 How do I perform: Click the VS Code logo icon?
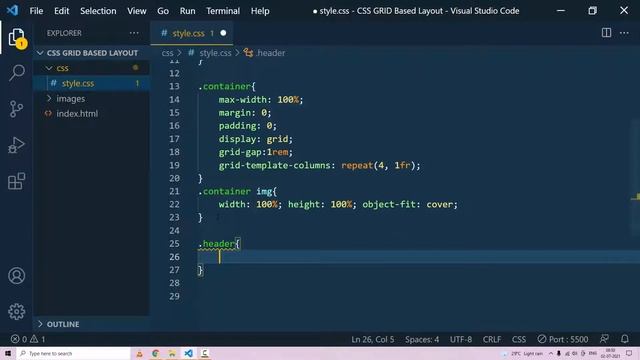click(12, 11)
